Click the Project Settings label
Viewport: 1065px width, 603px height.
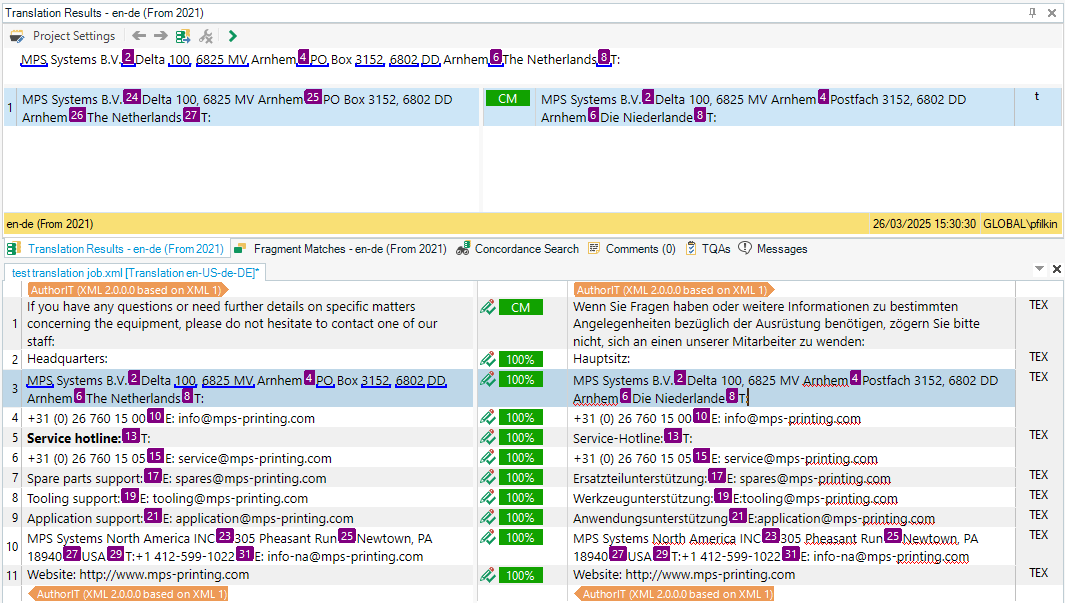click(x=72, y=35)
